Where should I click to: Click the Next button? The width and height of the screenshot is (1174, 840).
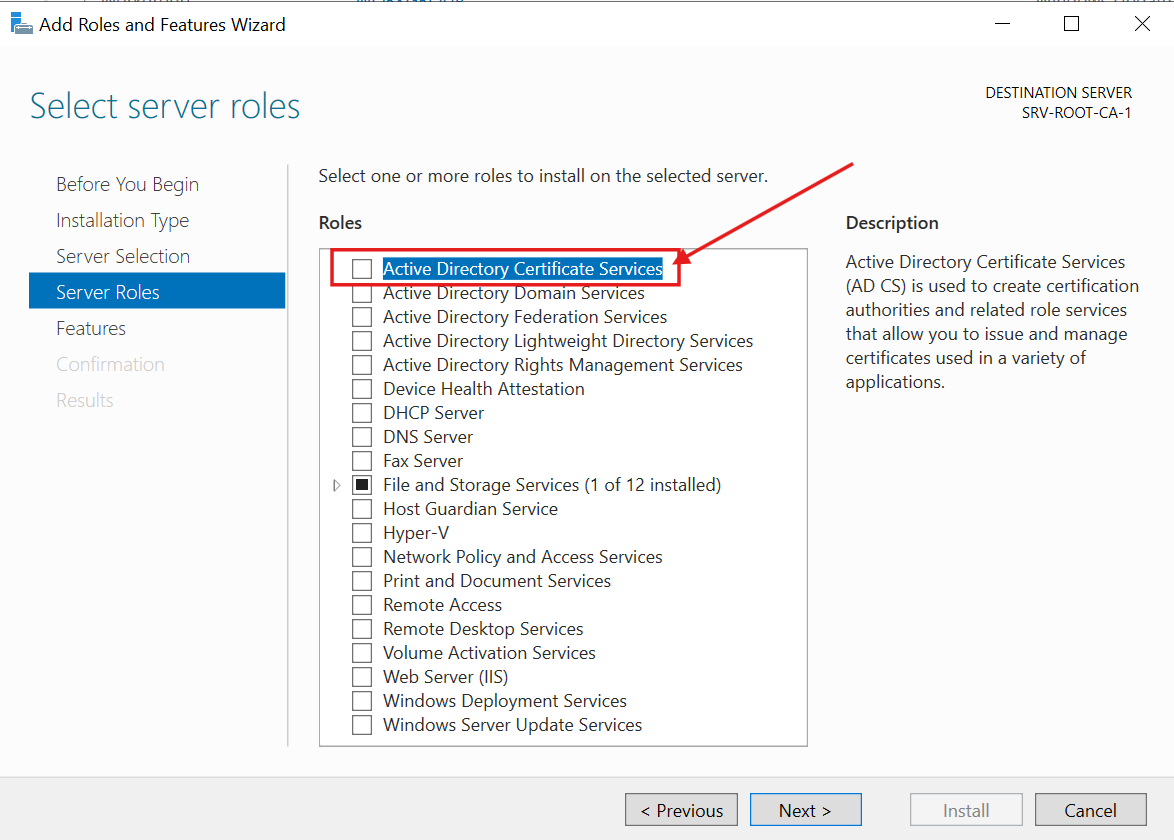click(805, 809)
